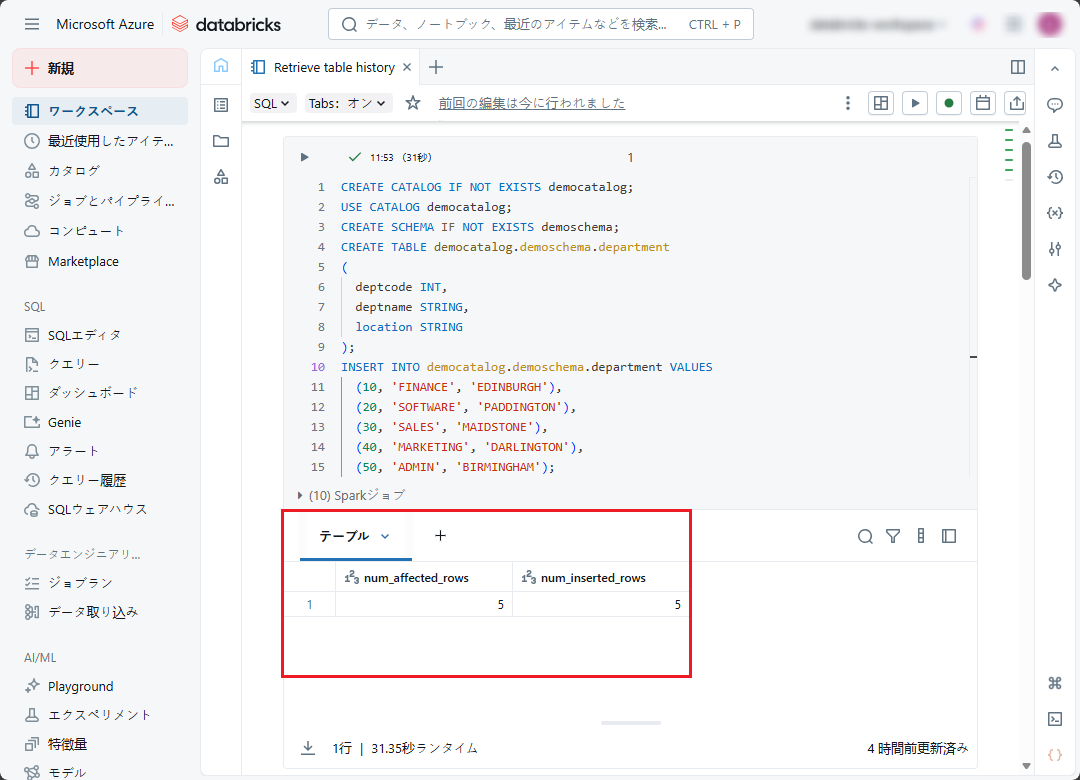Open version history clock icon in right sidebar
This screenshot has height=780, width=1080.
(x=1054, y=177)
